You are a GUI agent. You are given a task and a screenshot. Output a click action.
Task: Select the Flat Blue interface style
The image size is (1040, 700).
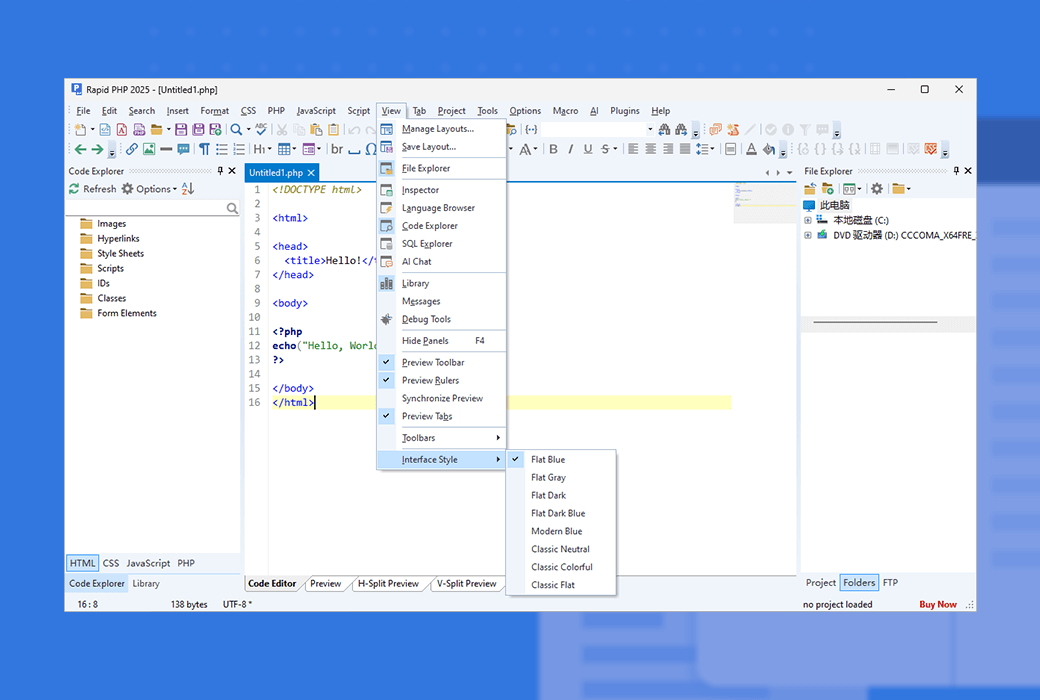(x=560, y=459)
